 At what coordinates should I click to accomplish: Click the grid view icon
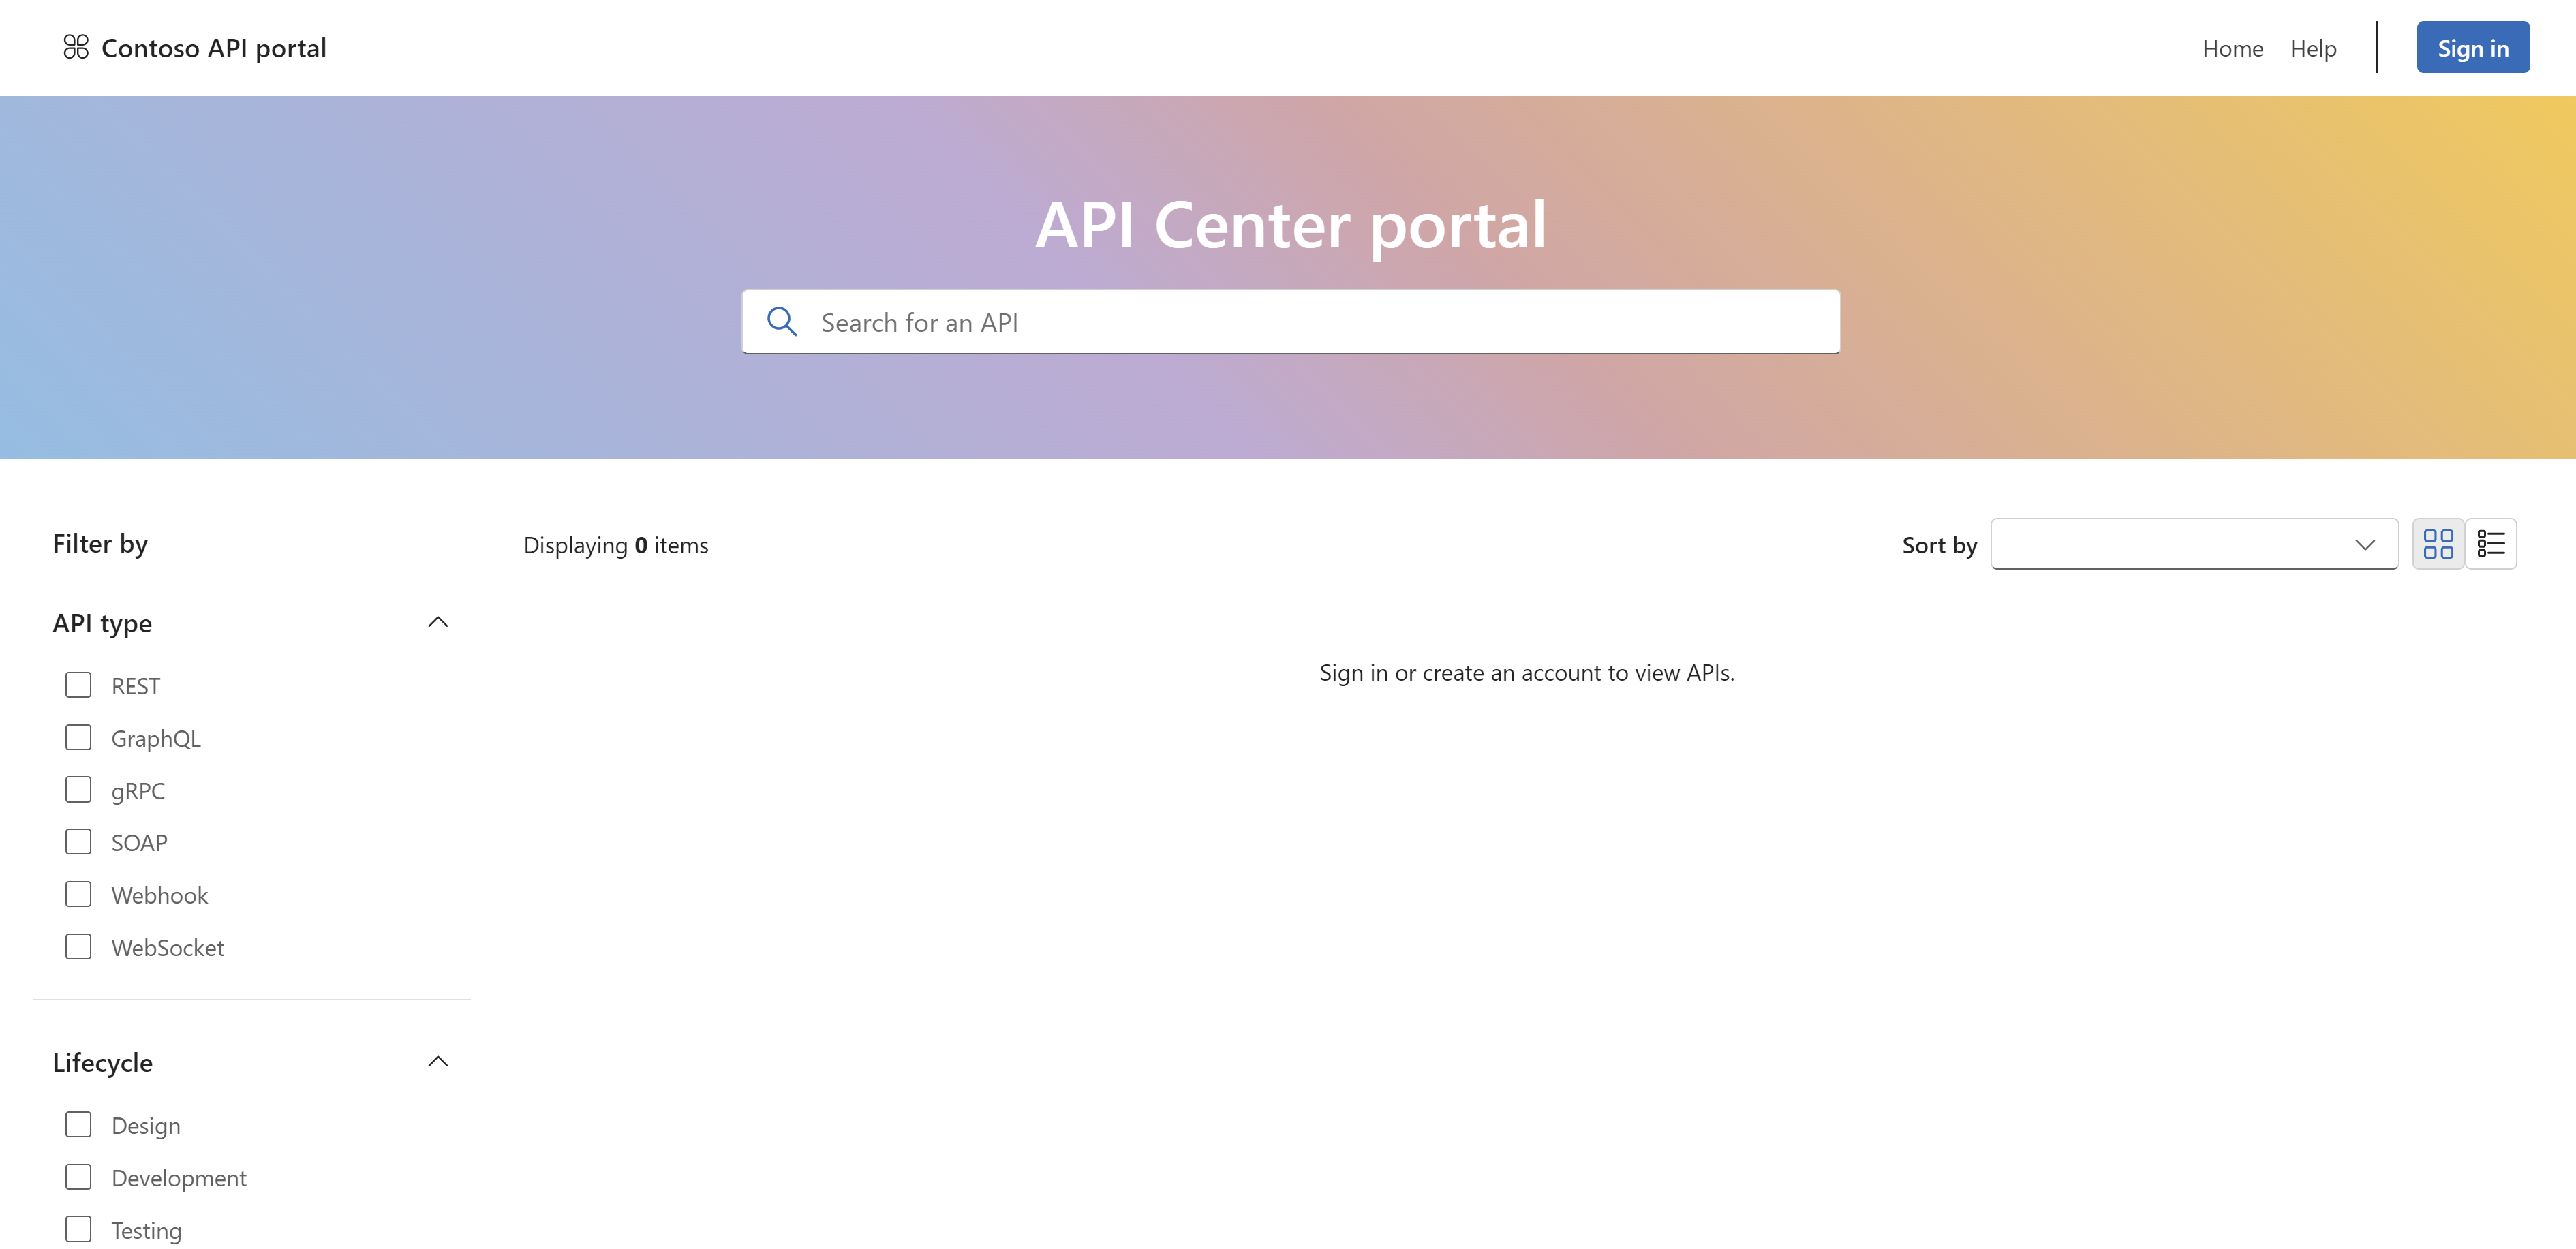[2440, 542]
